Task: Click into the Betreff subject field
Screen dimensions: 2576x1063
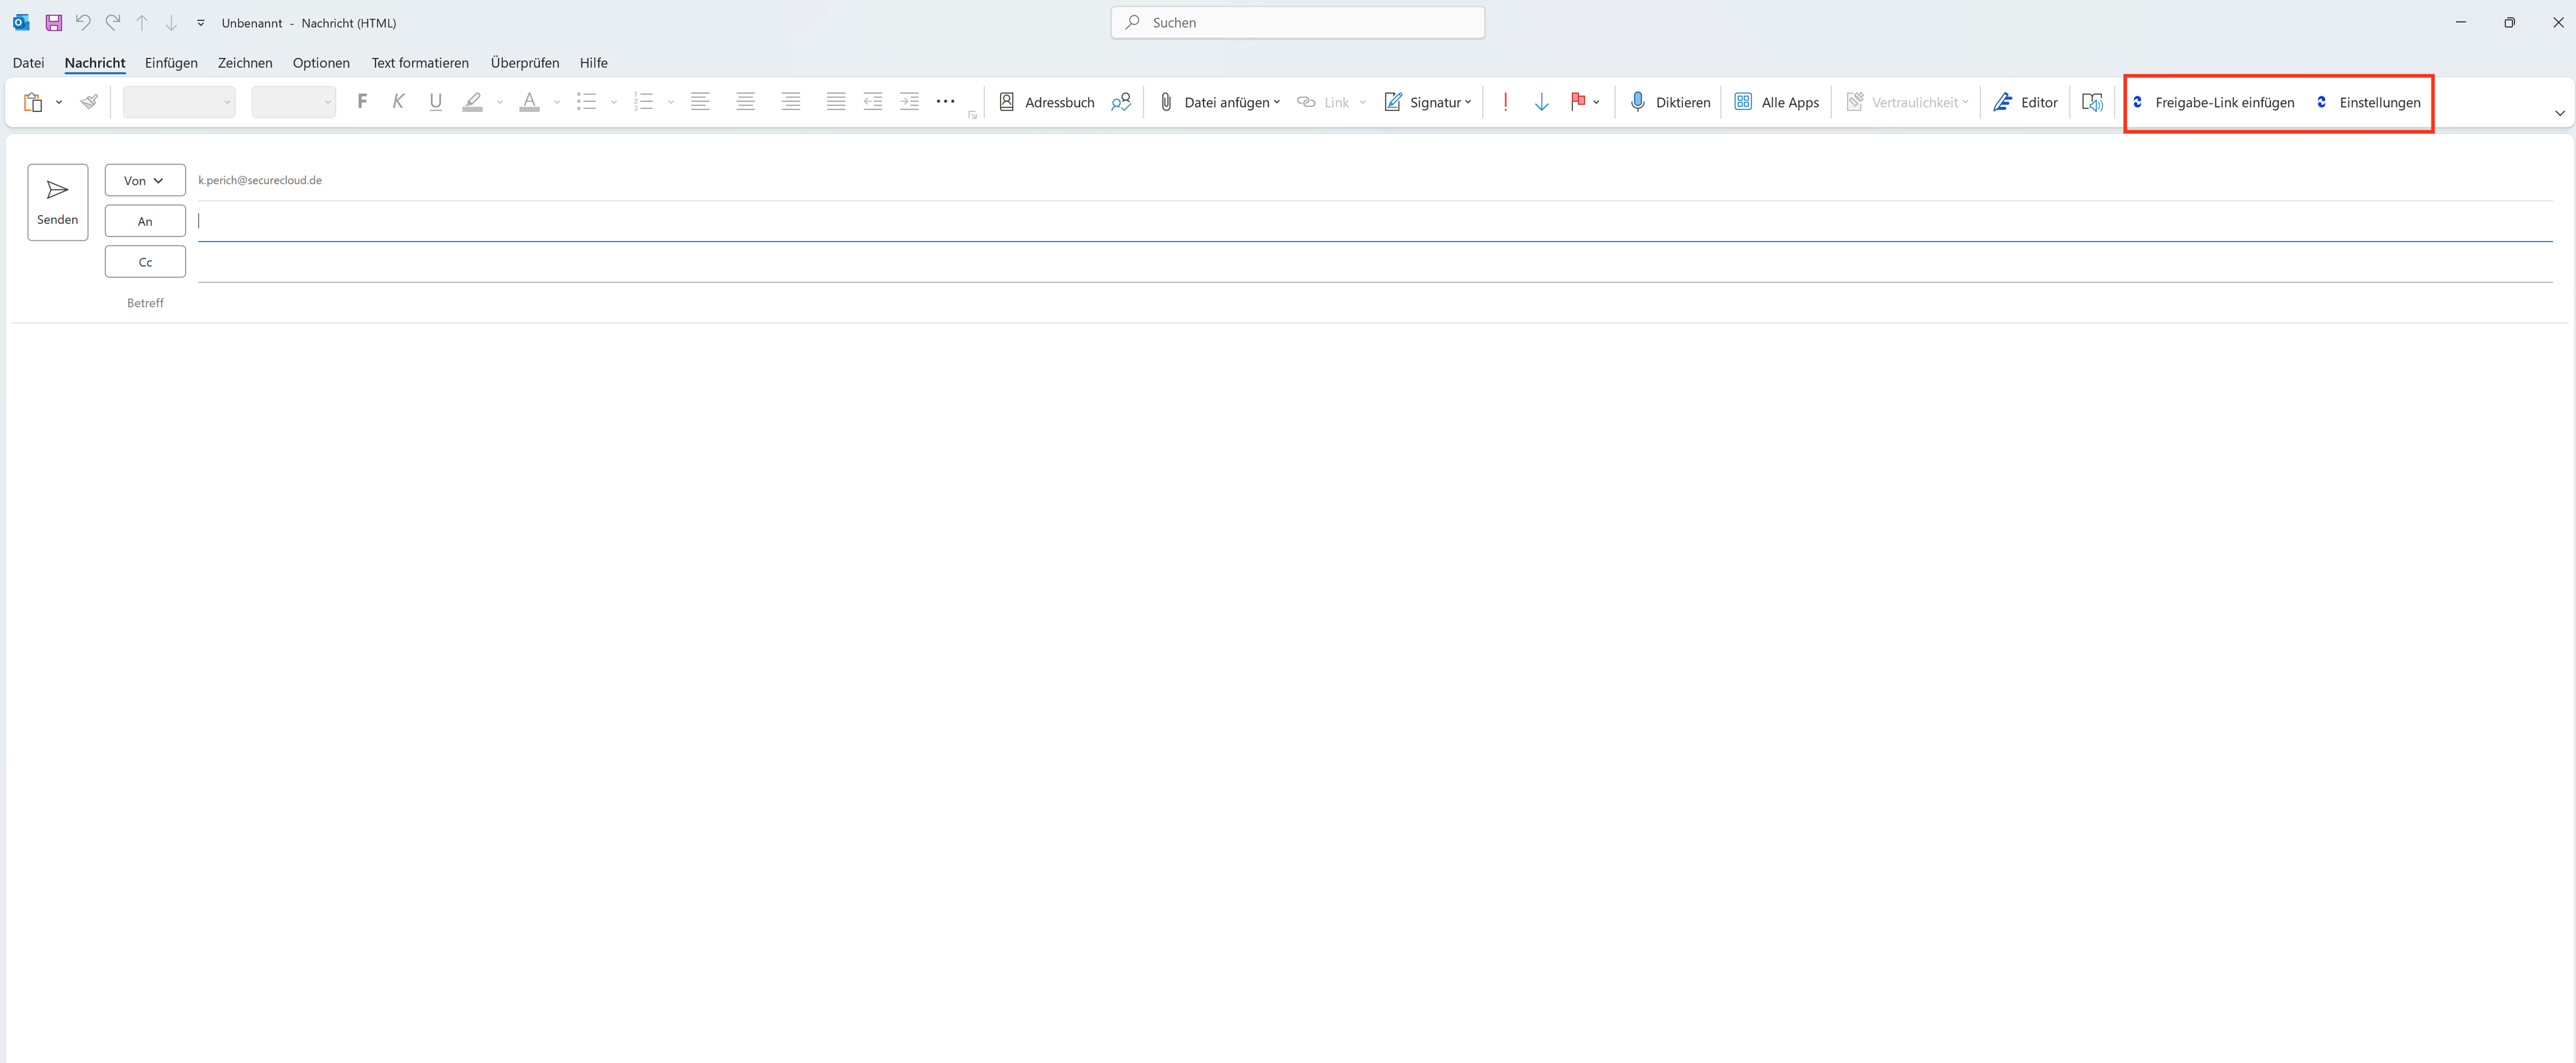Action: coord(1300,303)
